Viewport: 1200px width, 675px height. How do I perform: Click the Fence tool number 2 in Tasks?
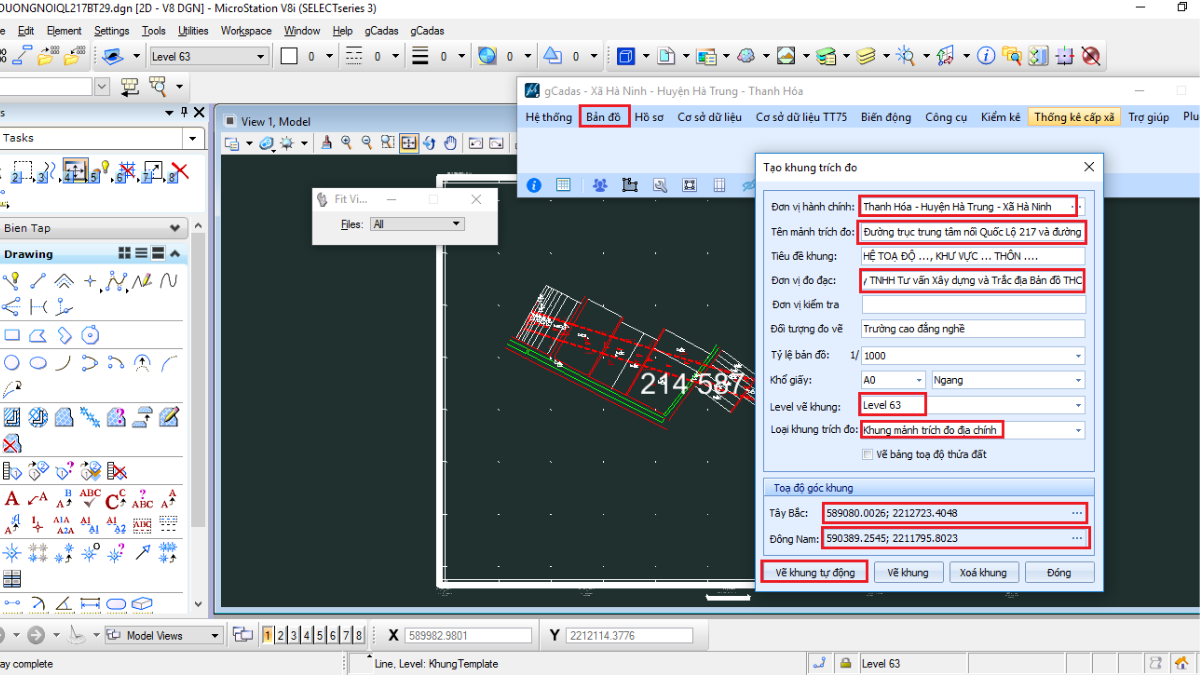point(23,172)
